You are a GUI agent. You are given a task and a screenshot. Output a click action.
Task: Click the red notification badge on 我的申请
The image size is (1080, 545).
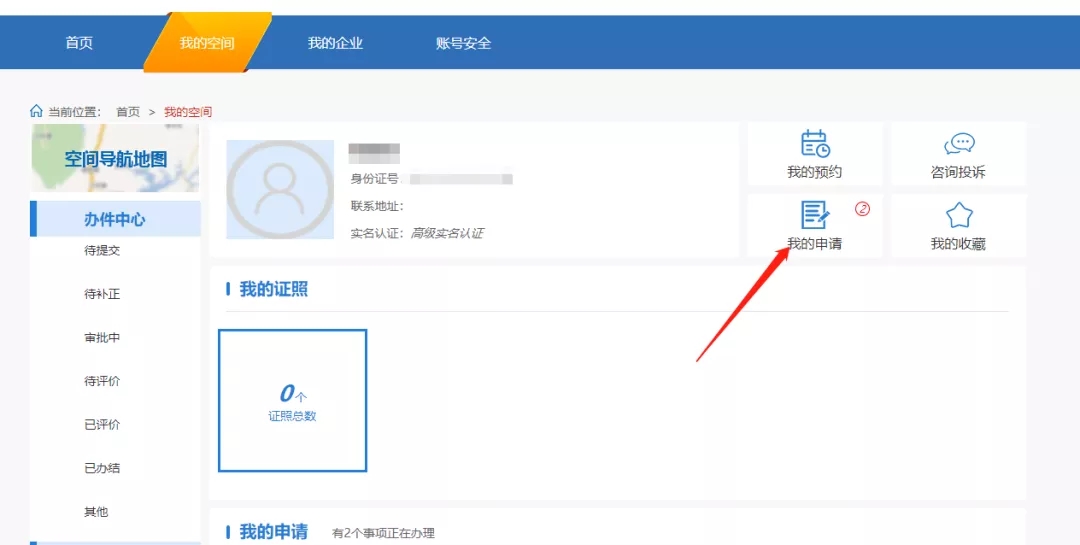pyautogui.click(x=862, y=209)
